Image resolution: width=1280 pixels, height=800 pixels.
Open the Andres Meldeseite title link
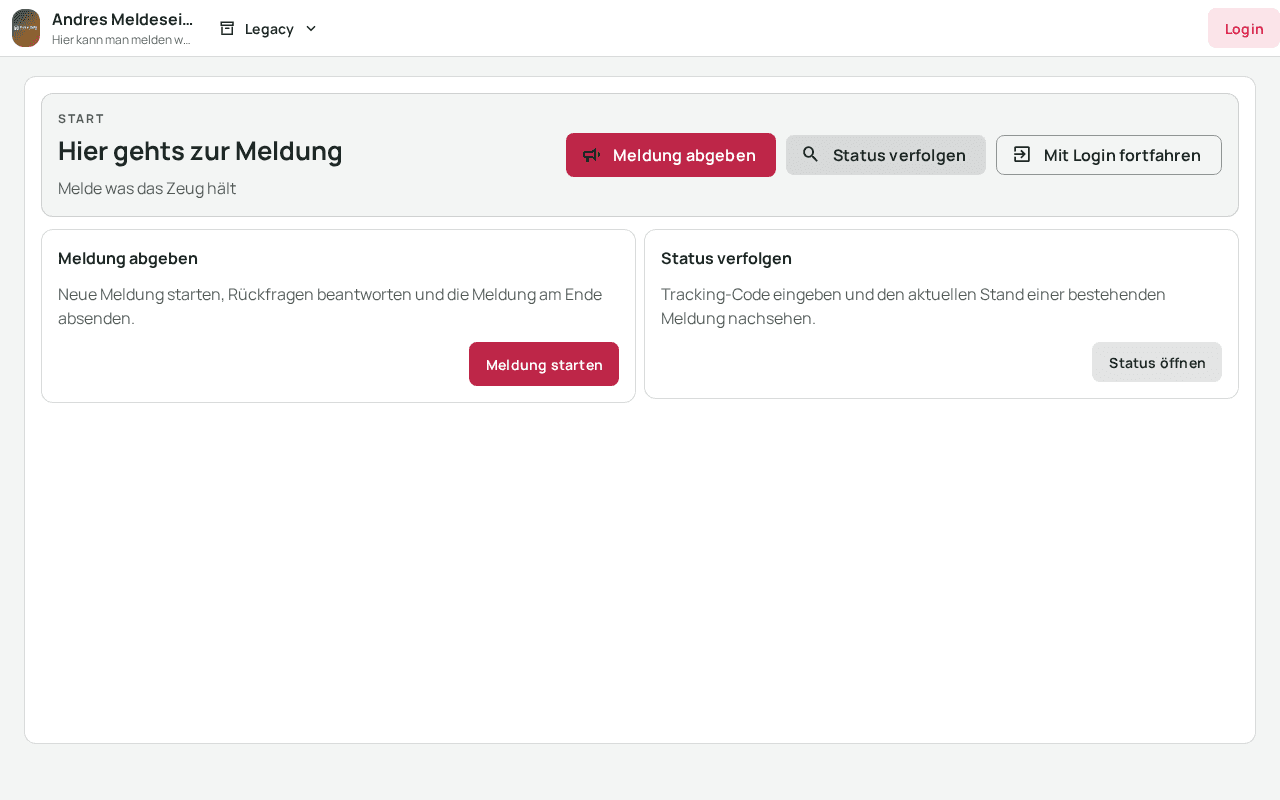[122, 19]
